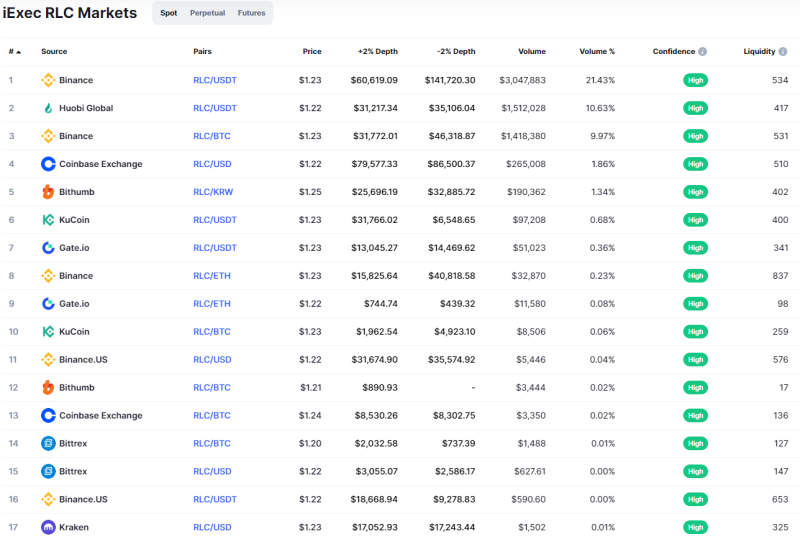800x539 pixels.
Task: Click the Bithumb logo in row 5
Action: (x=48, y=192)
